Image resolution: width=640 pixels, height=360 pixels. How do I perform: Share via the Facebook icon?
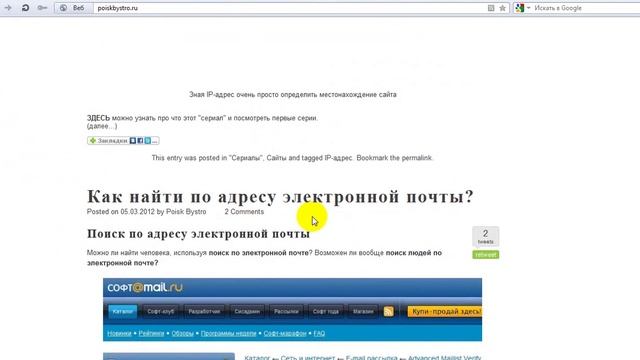click(140, 140)
